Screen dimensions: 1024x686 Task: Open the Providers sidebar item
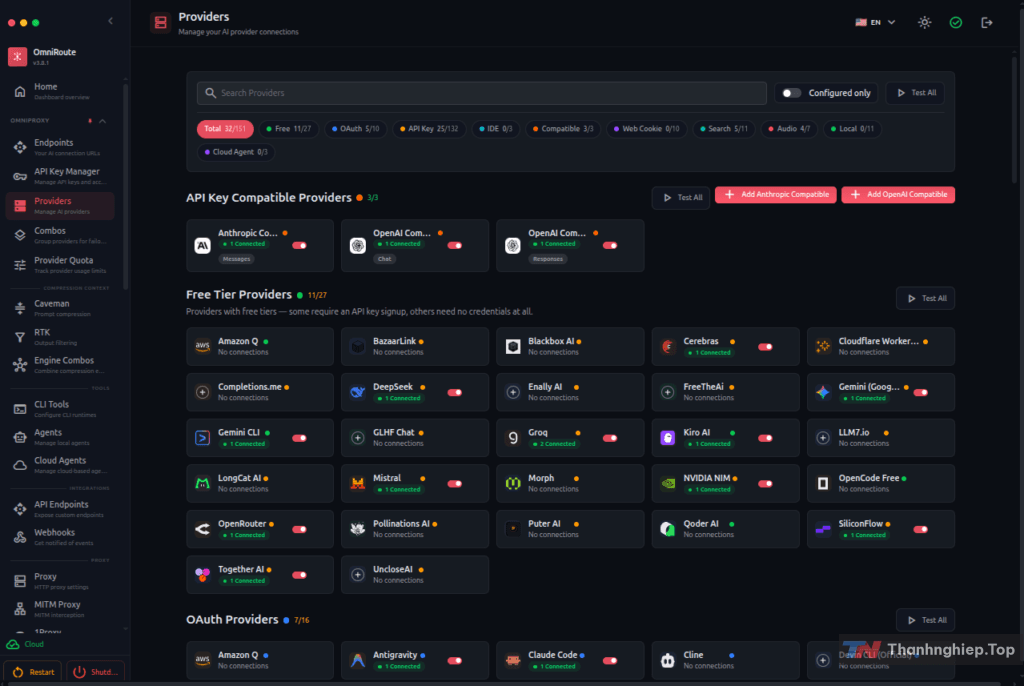point(60,206)
